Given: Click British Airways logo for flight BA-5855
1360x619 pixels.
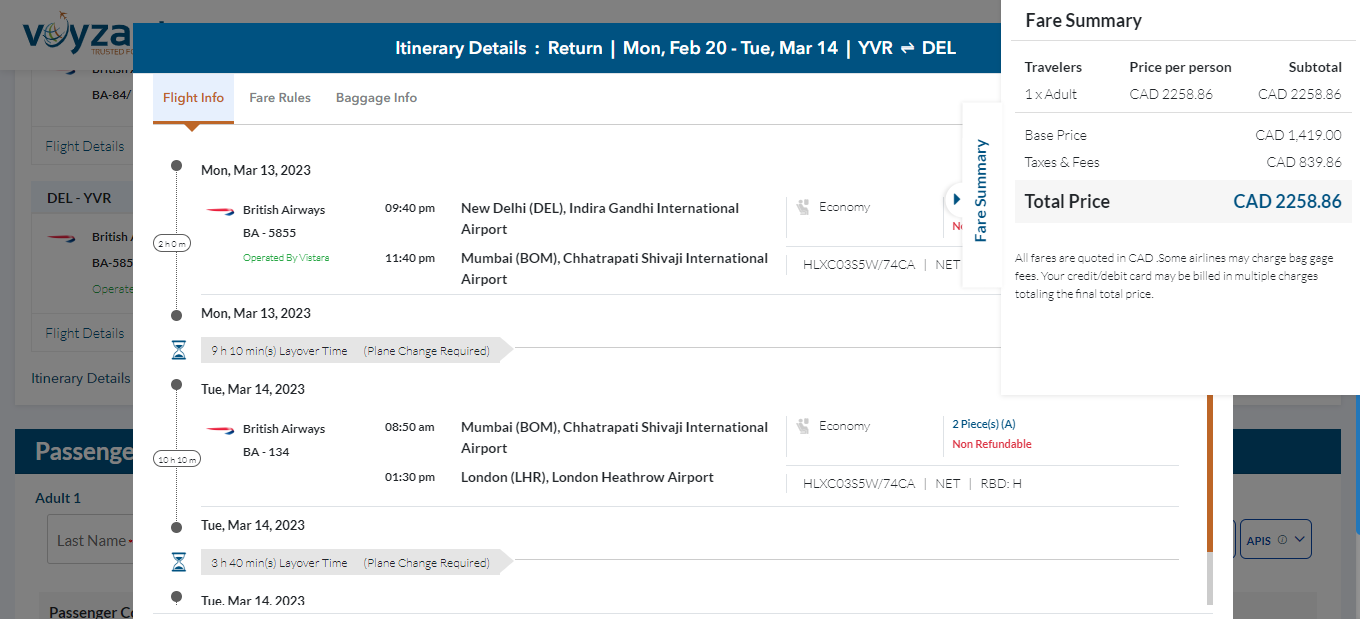Looking at the screenshot, I should point(220,210).
